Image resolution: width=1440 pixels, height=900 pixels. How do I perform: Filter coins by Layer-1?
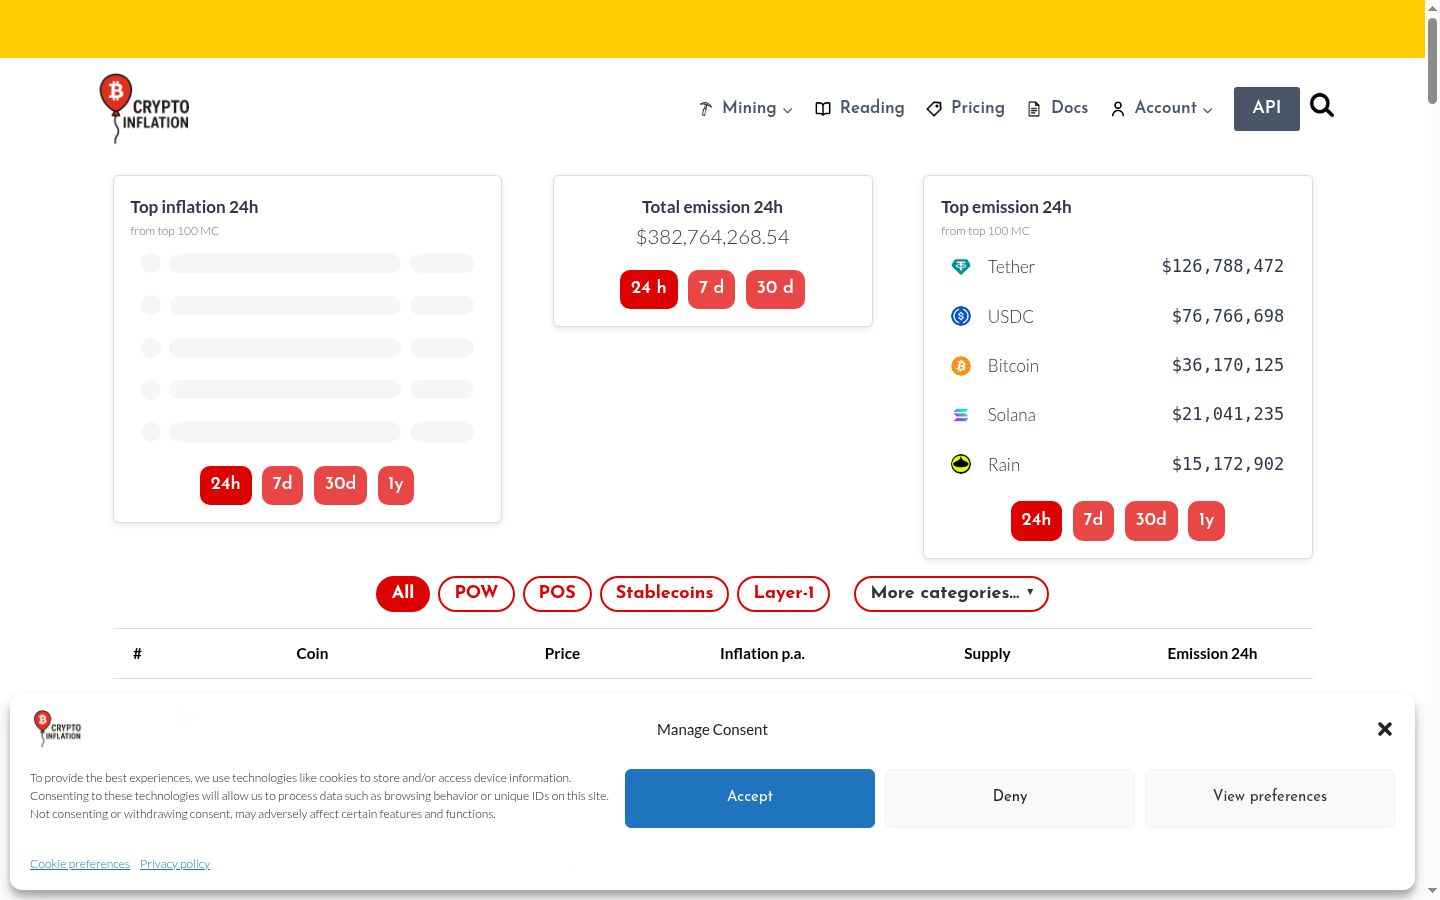pos(784,593)
